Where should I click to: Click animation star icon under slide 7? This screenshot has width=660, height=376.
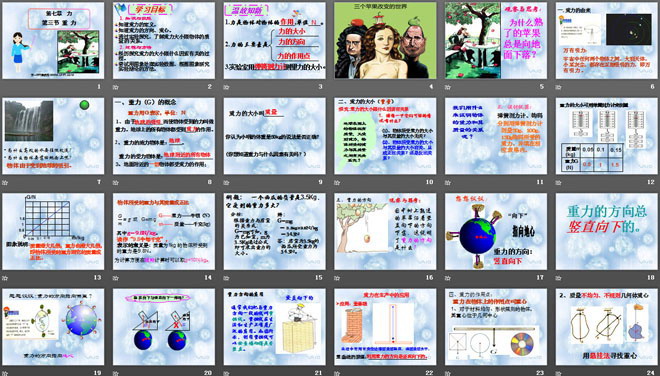(5, 183)
